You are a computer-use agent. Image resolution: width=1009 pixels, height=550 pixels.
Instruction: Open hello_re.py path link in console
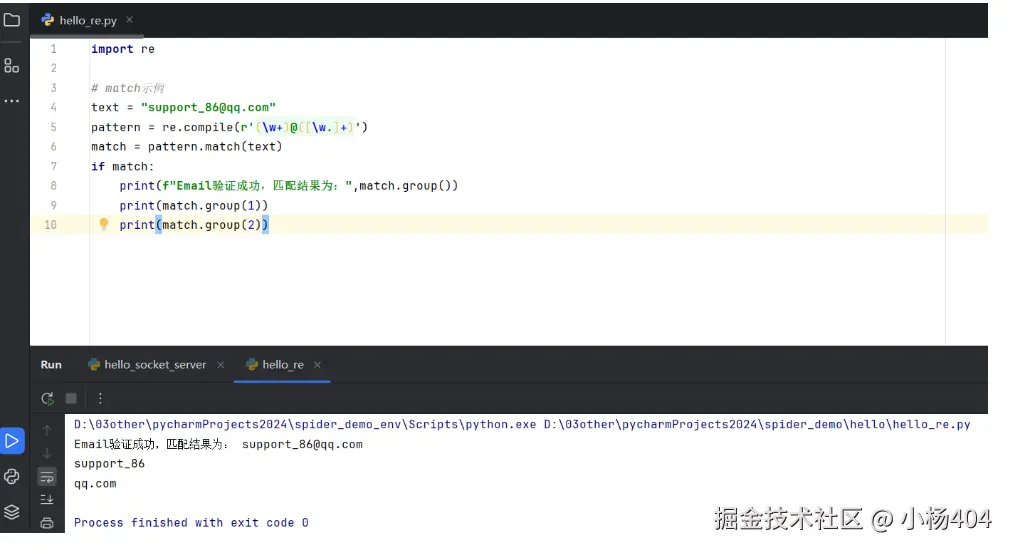(x=757, y=425)
